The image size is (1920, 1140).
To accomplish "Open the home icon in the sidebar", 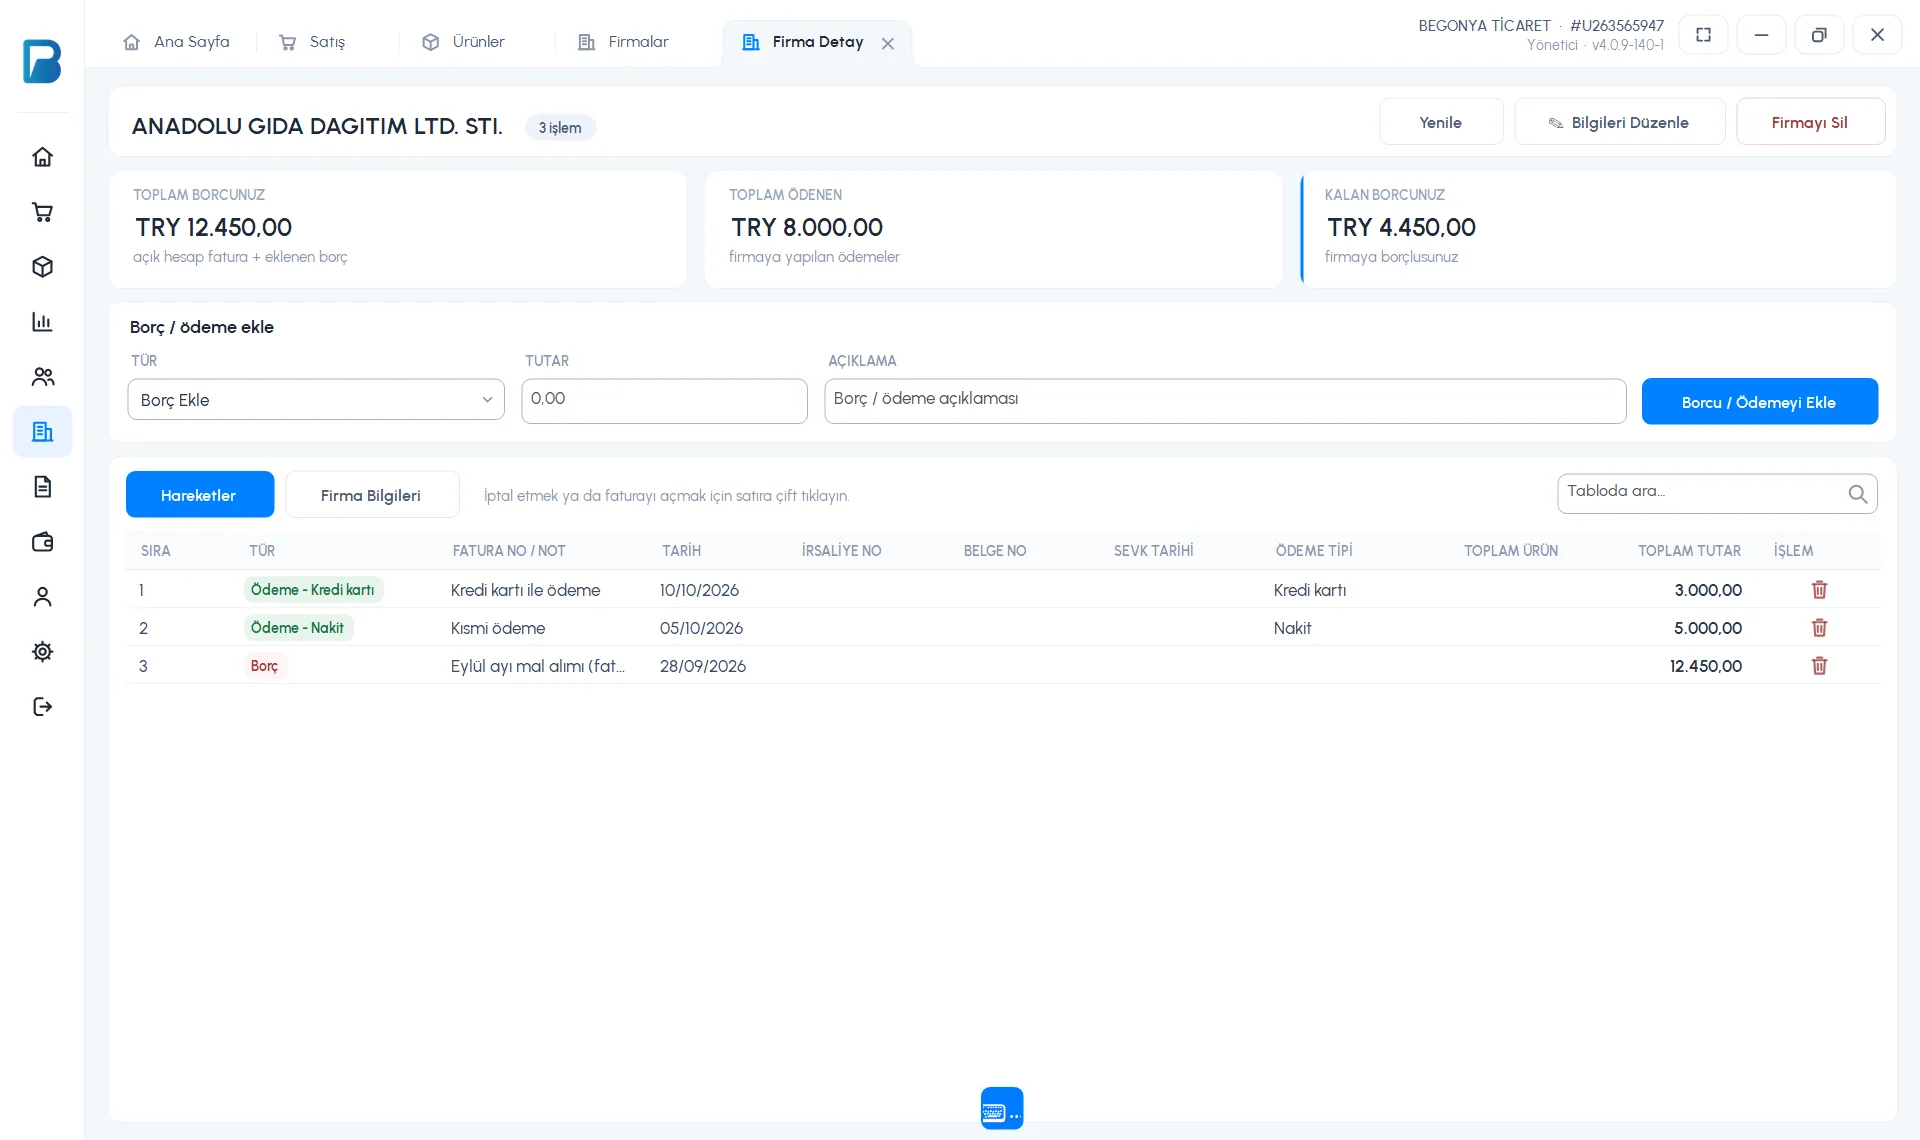I will pos(42,157).
